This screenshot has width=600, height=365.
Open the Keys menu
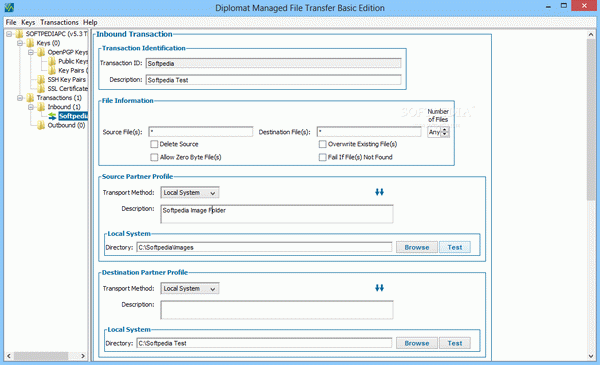[x=28, y=22]
